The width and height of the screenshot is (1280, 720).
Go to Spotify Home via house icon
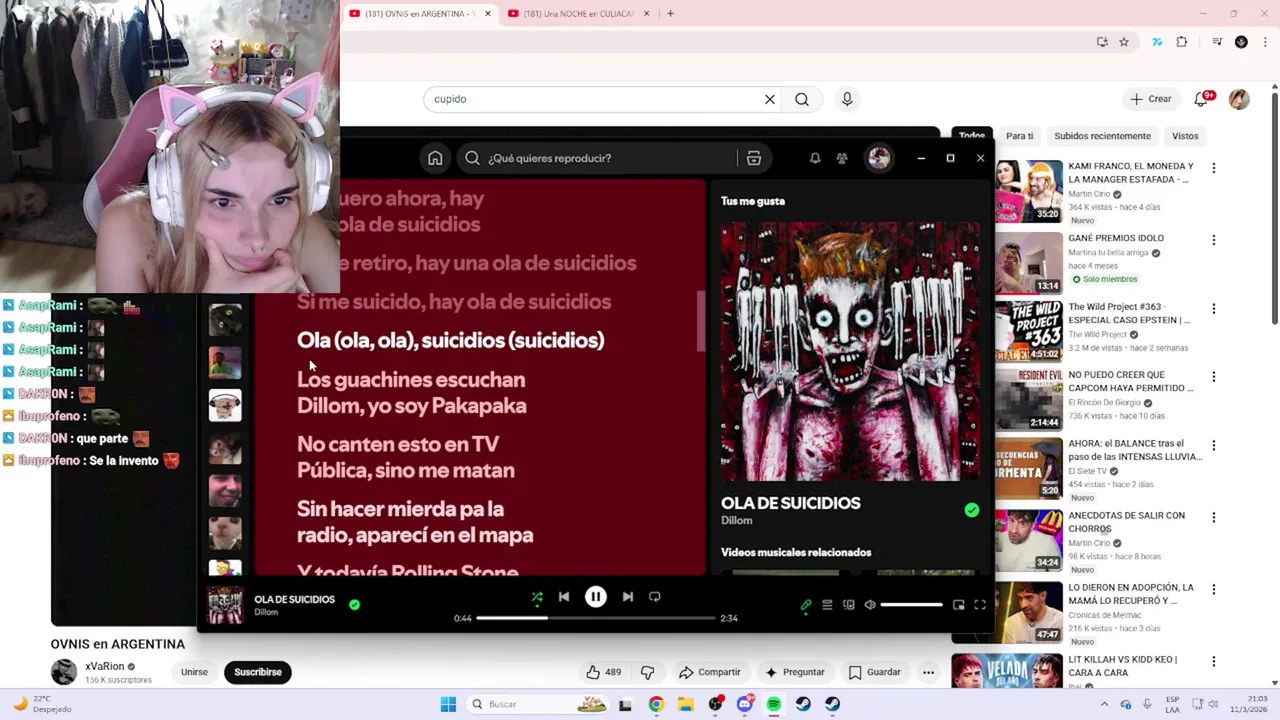pyautogui.click(x=435, y=158)
